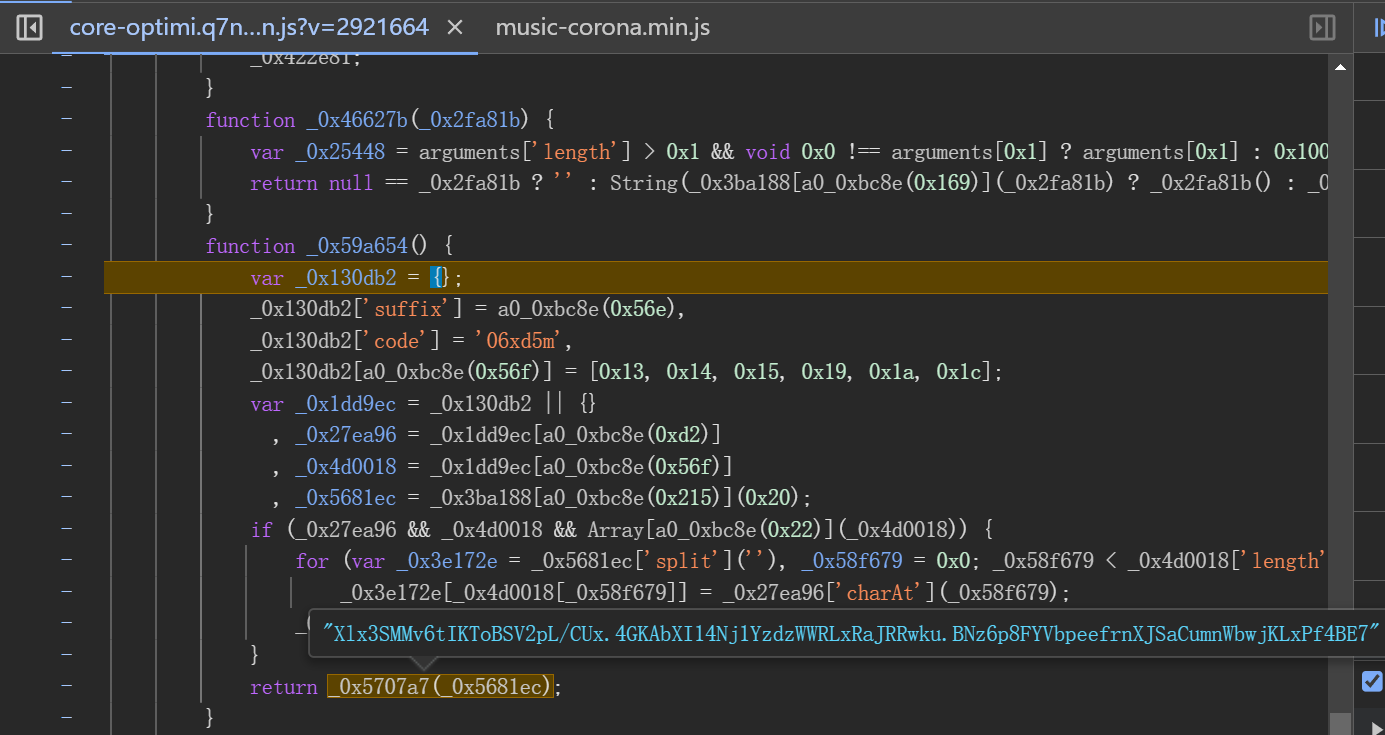1385x735 pixels.
Task: Click the selected {} braces on highlighted line
Action: point(440,278)
